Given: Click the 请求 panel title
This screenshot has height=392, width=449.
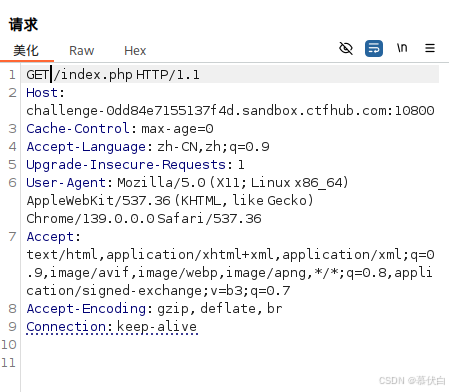Looking at the screenshot, I should coord(23,25).
